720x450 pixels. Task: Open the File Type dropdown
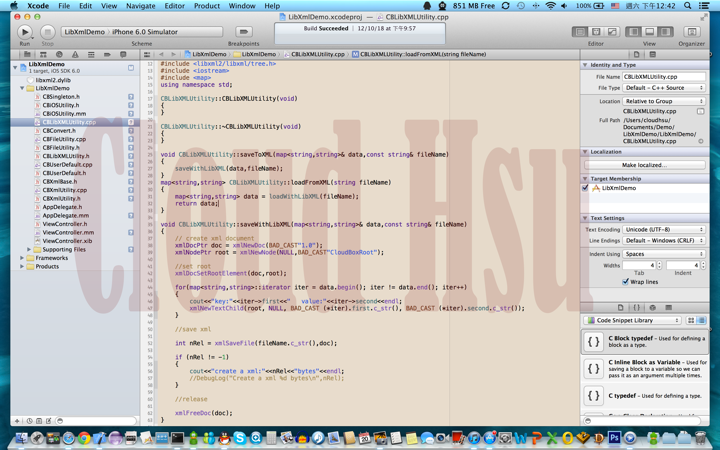pos(664,88)
